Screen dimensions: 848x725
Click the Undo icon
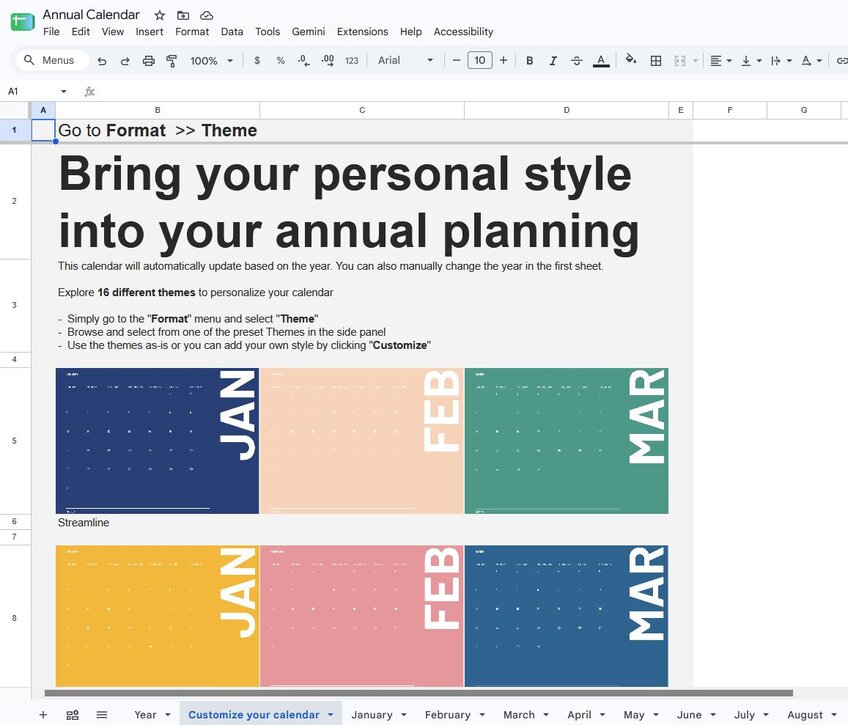[x=102, y=61]
